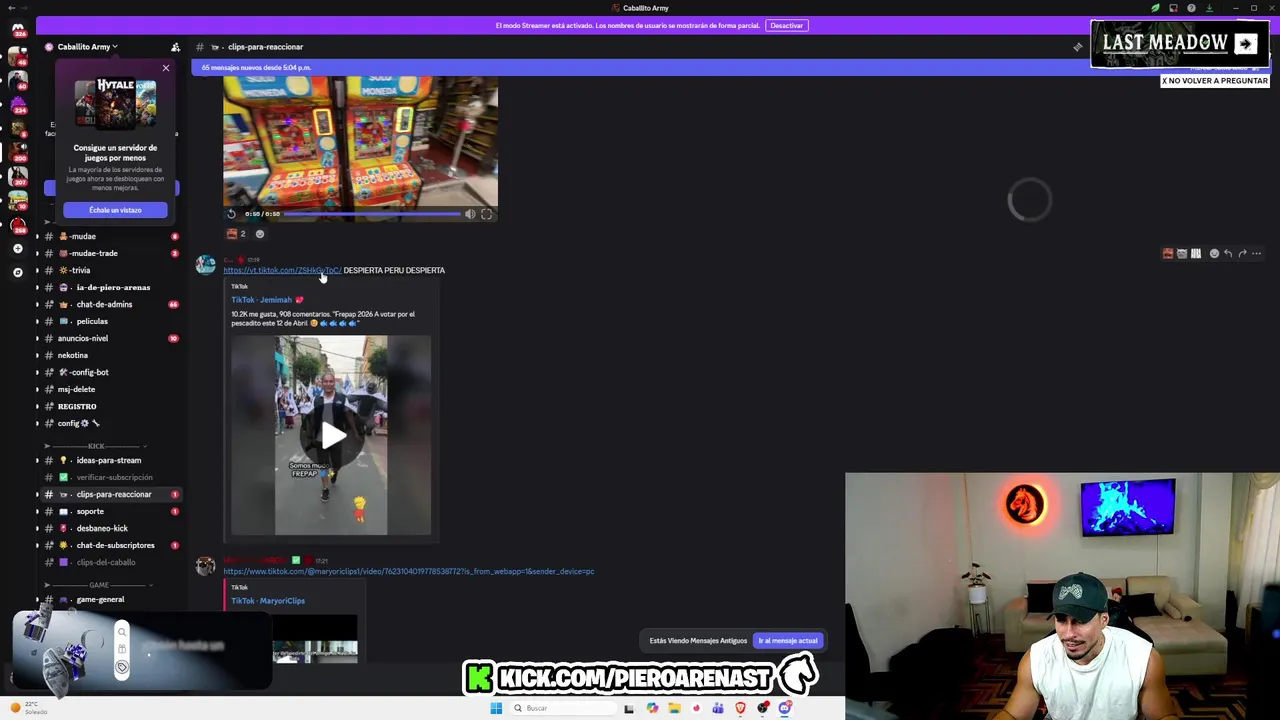Image resolution: width=1280 pixels, height=720 pixels.
Task: Open the MaryoriClips video thumbnail
Action: click(x=315, y=639)
